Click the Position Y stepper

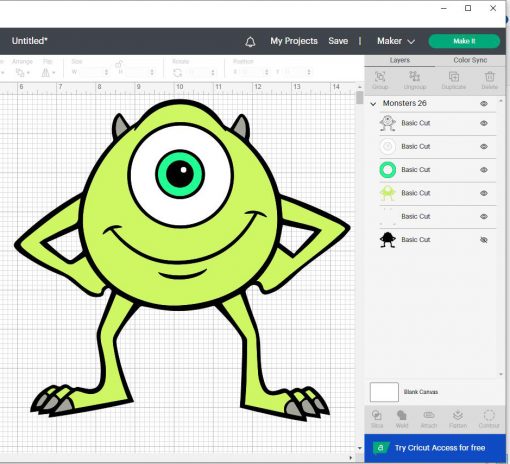pos(309,72)
